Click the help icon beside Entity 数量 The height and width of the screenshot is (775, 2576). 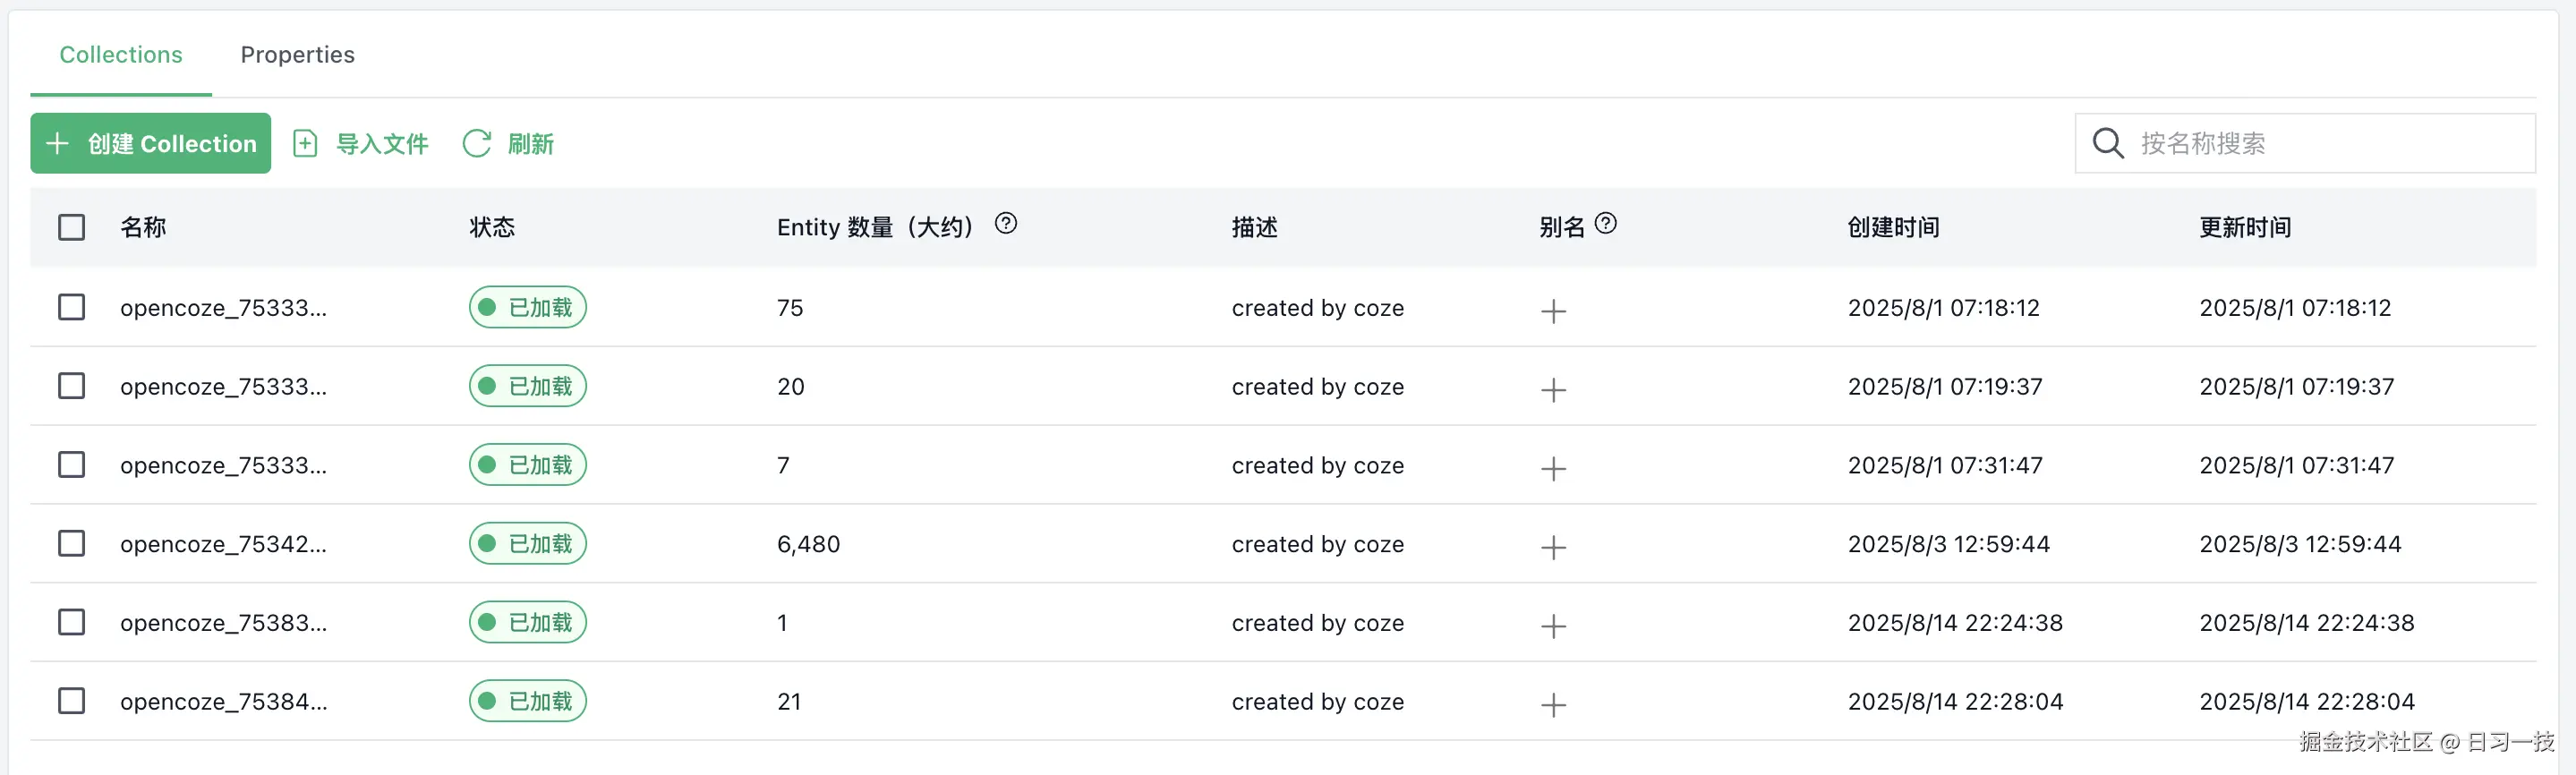(1005, 224)
